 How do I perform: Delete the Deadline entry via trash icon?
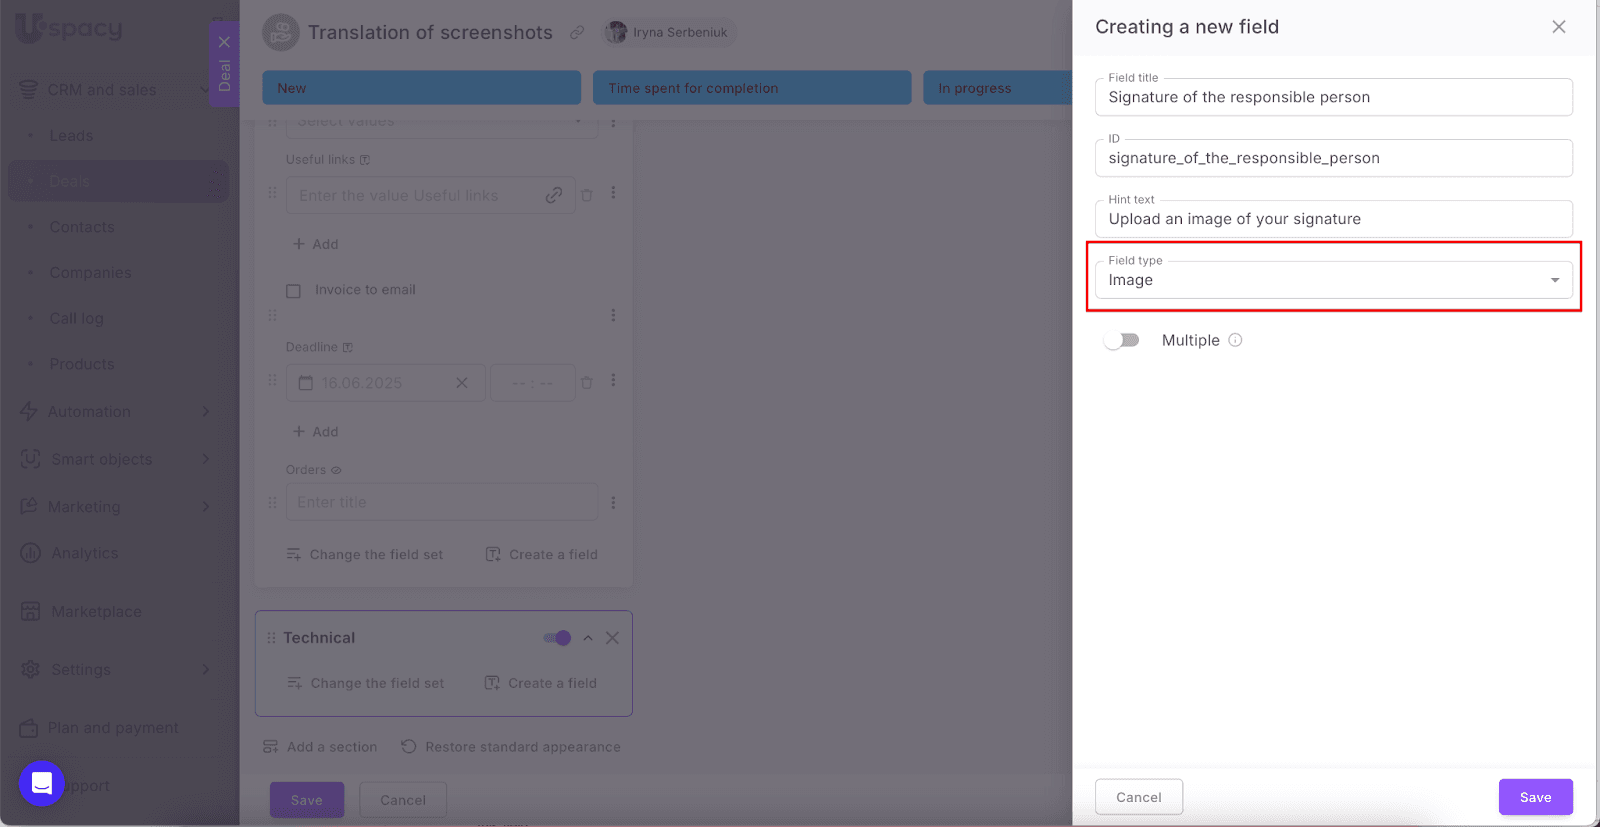point(587,383)
